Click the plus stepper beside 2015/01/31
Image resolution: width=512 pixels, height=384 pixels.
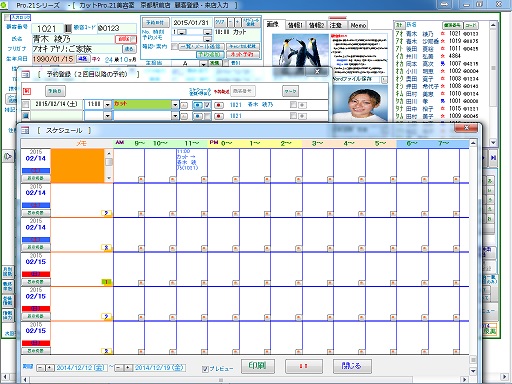[238, 22]
